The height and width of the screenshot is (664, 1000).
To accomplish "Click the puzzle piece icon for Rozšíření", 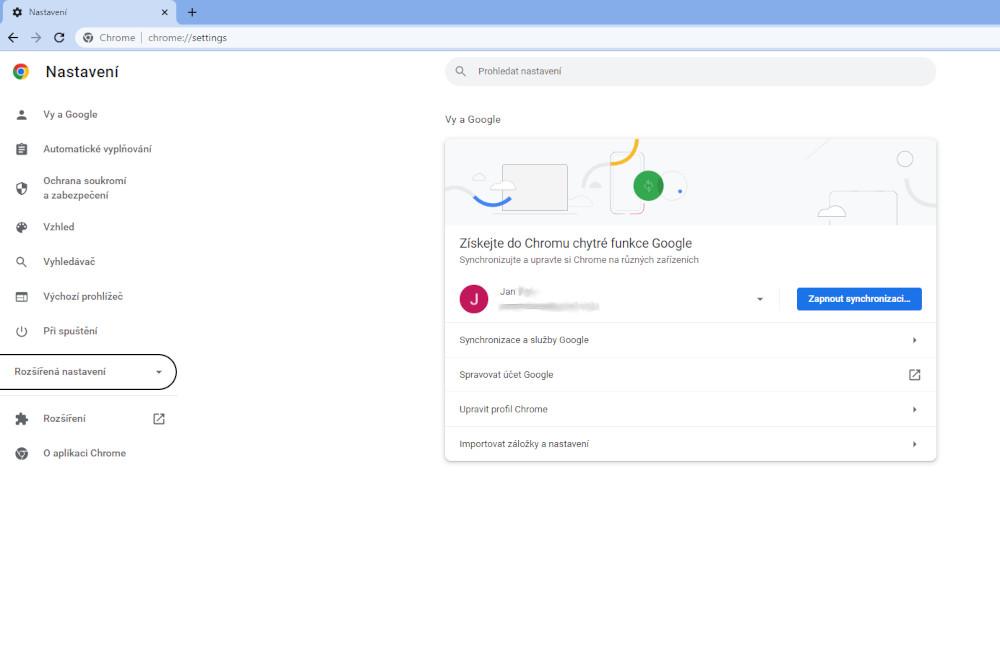I will pos(22,419).
